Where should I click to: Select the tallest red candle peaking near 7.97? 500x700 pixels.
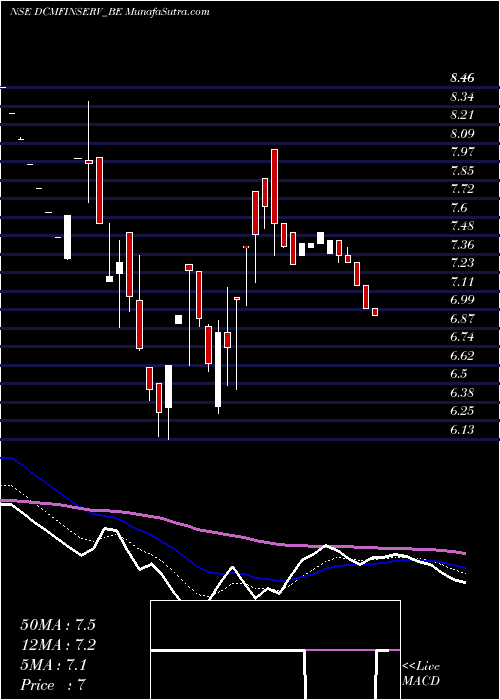click(x=275, y=187)
